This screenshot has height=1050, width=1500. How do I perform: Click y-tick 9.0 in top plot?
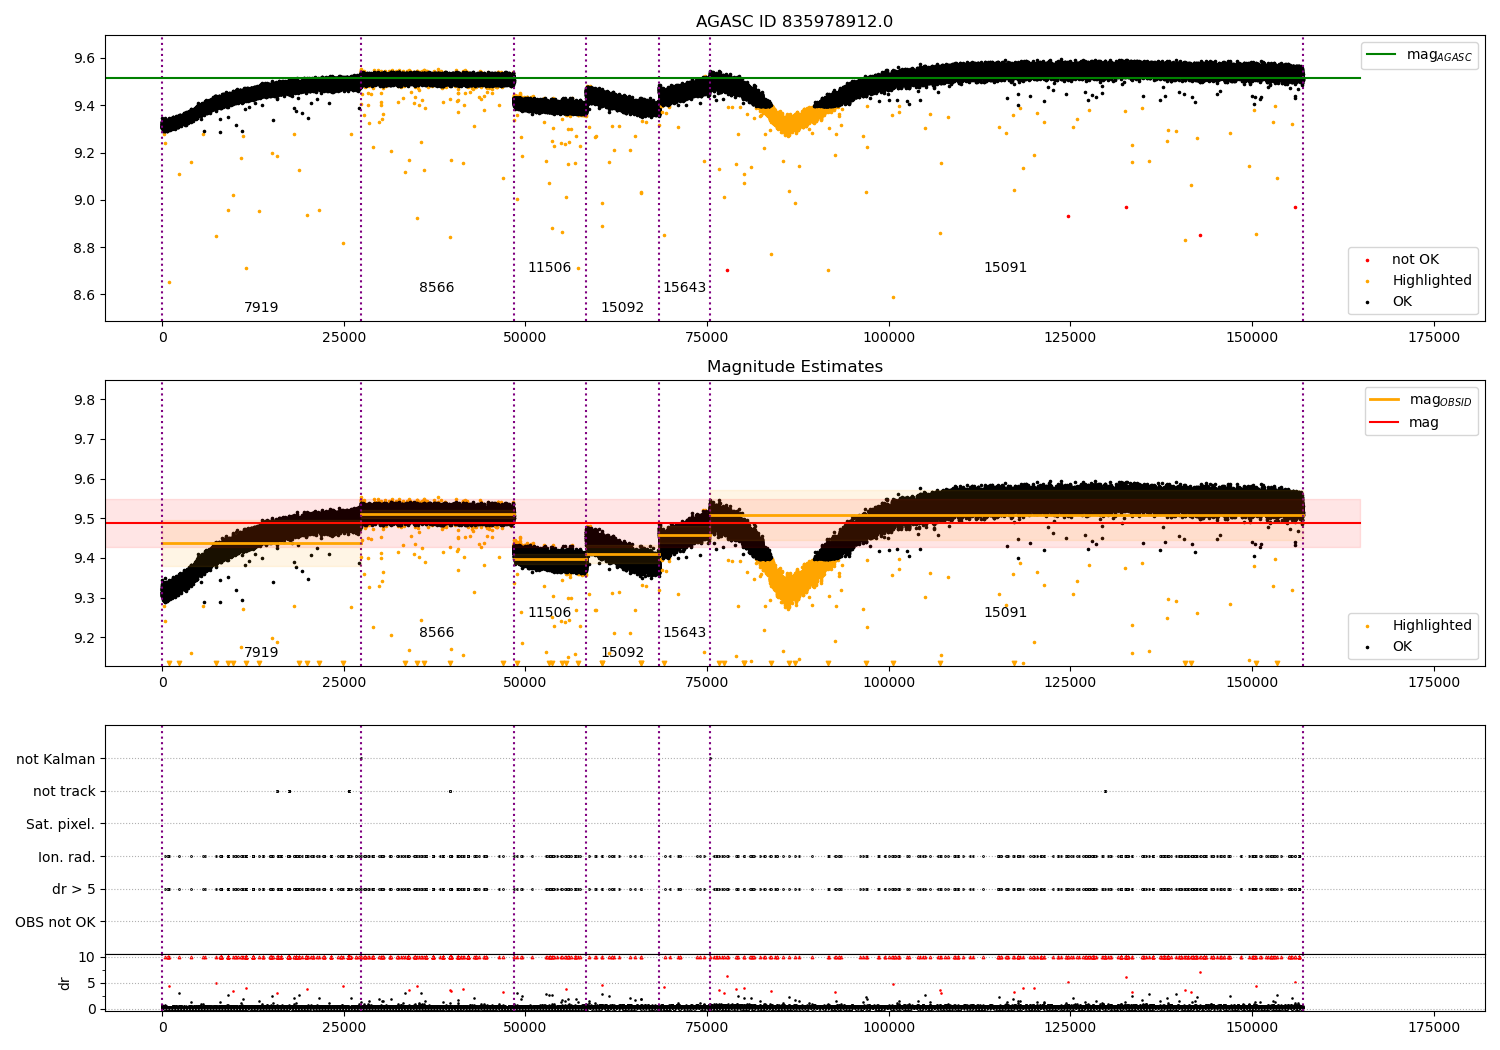tap(83, 201)
